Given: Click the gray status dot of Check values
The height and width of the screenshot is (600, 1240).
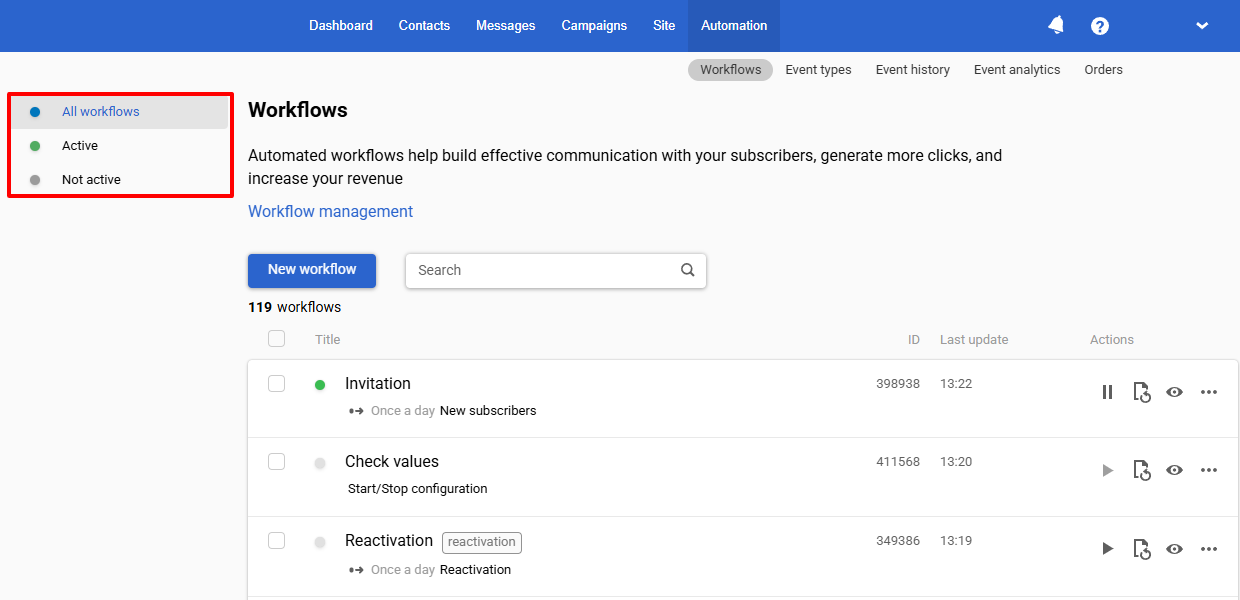Looking at the screenshot, I should pyautogui.click(x=320, y=463).
